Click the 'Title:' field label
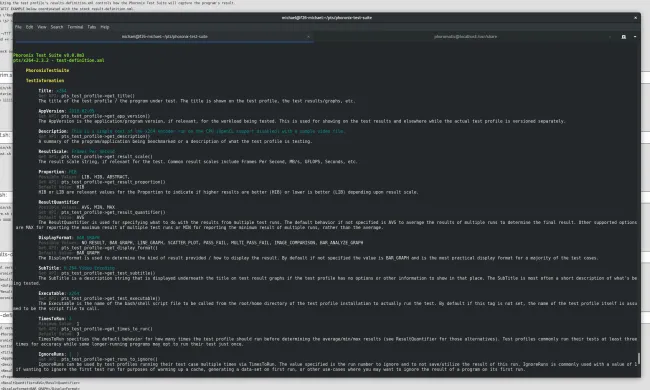The width and height of the screenshot is (650, 390). 46,91
